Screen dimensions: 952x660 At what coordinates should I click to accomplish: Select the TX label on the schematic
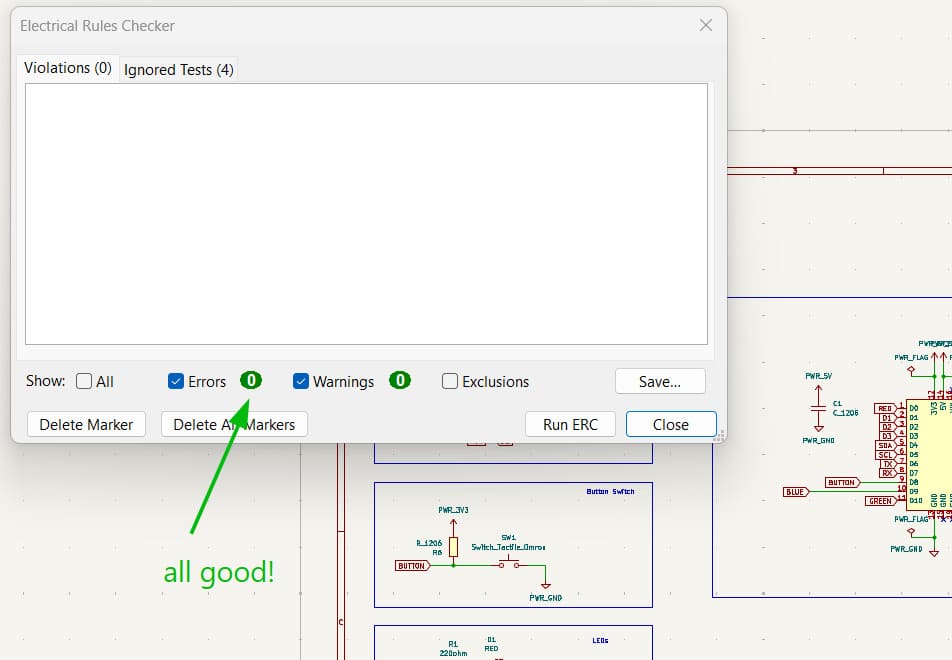point(888,464)
